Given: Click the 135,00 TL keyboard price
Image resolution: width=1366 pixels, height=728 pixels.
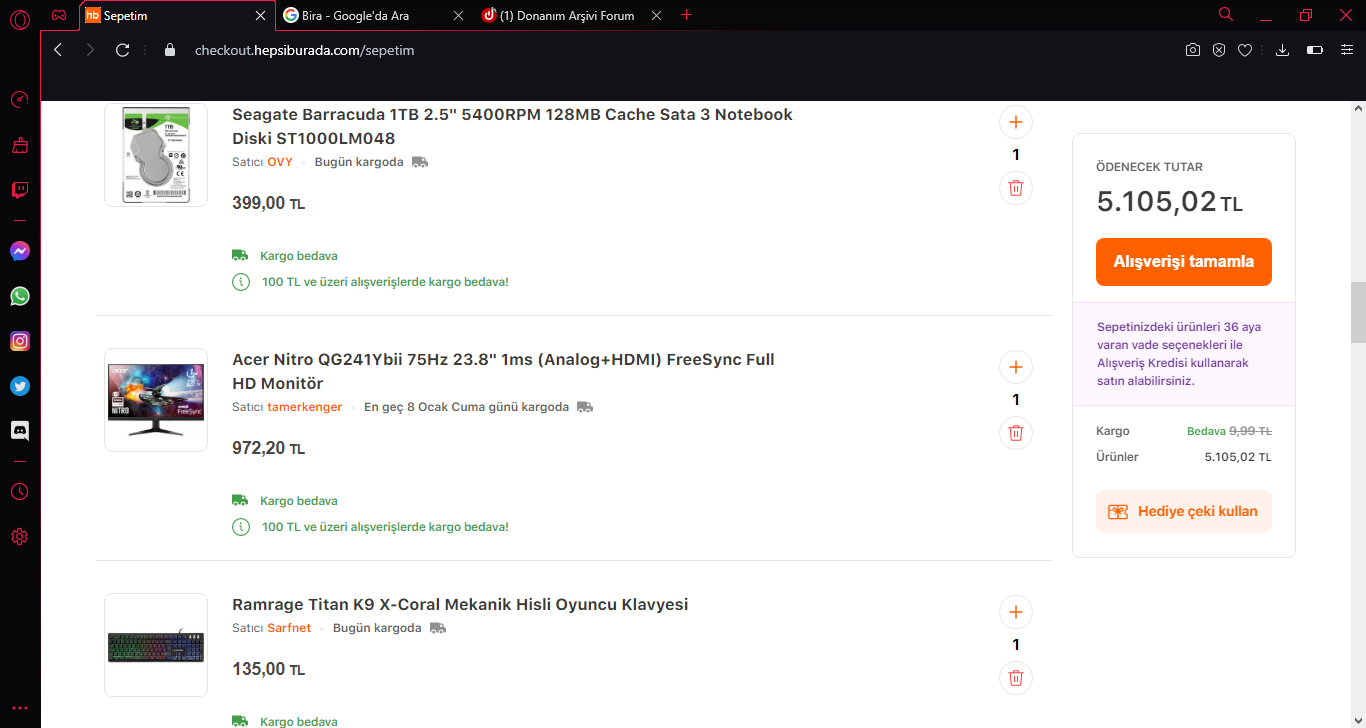Looking at the screenshot, I should (268, 669).
